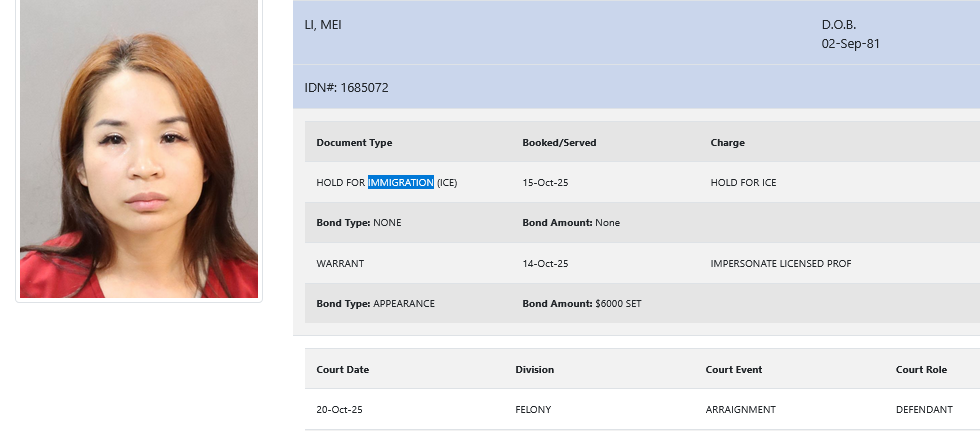Click the IDN# 1685072 row

click(x=346, y=88)
